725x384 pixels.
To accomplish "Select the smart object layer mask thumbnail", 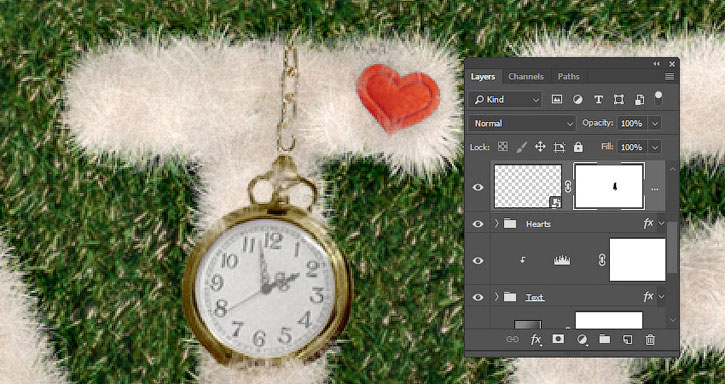I will pyautogui.click(x=608, y=186).
